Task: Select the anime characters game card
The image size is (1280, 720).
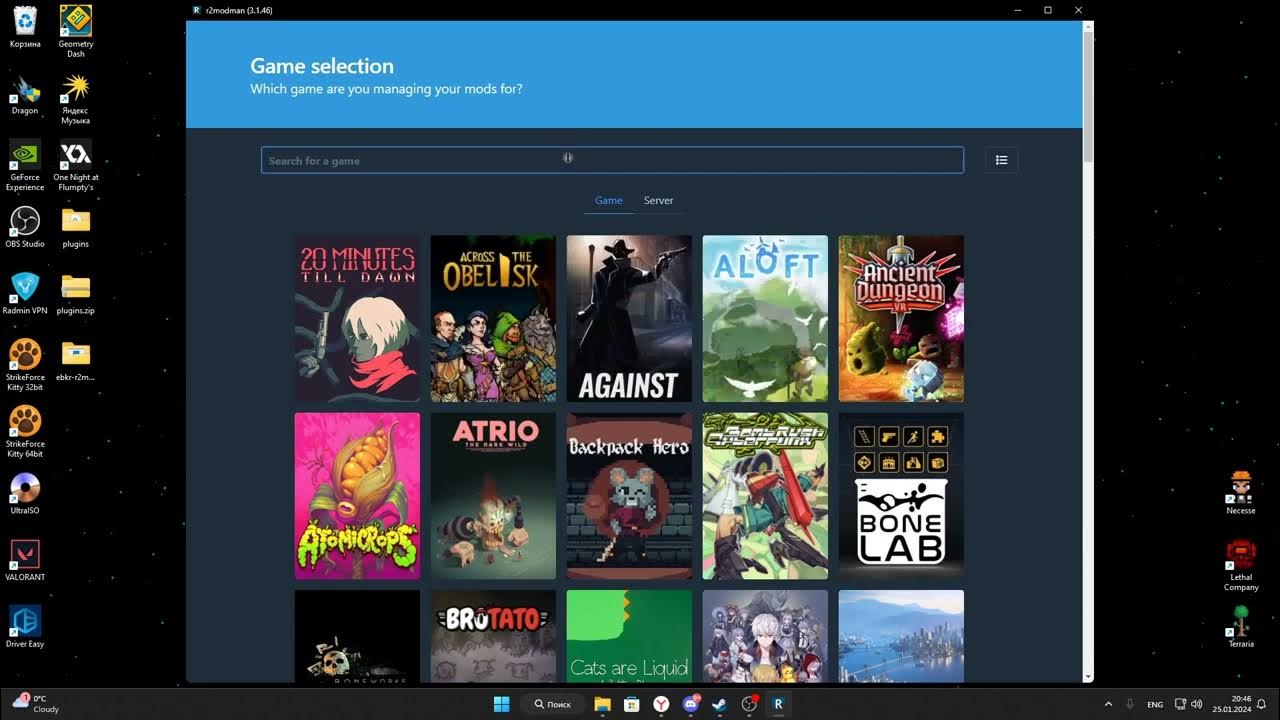Action: [765, 636]
